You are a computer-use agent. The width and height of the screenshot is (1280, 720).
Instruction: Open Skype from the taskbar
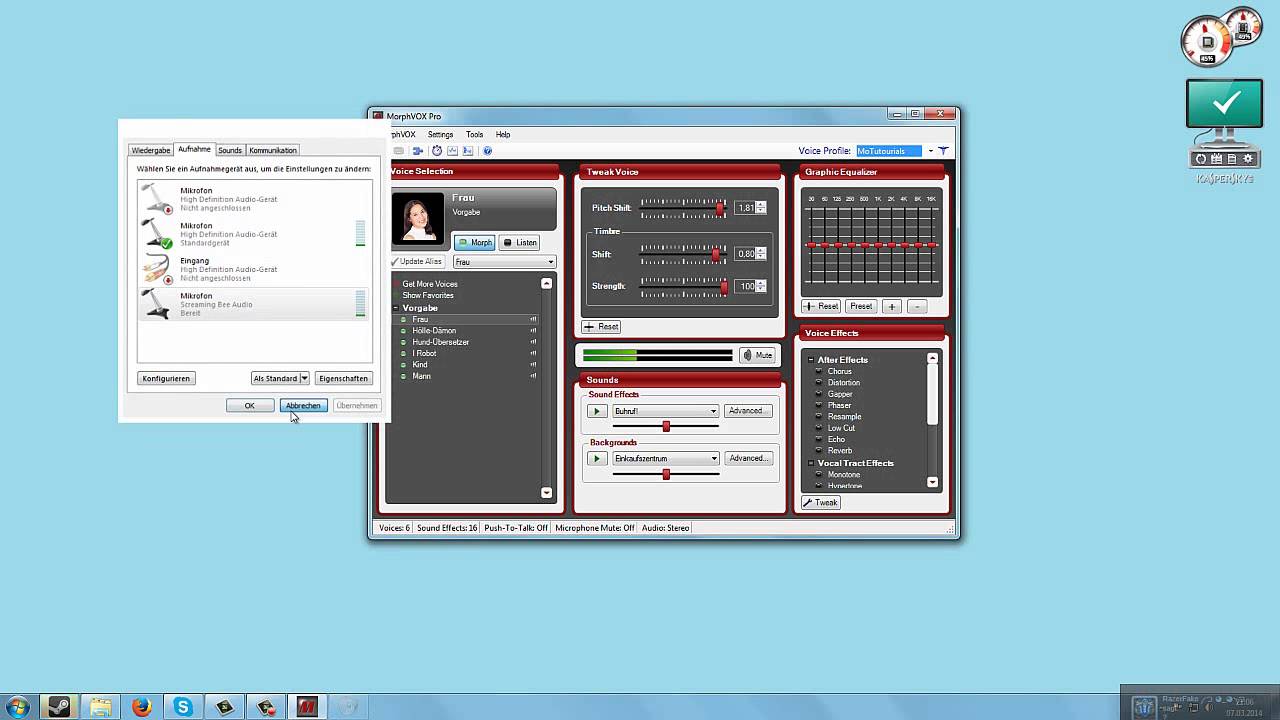pyautogui.click(x=183, y=707)
